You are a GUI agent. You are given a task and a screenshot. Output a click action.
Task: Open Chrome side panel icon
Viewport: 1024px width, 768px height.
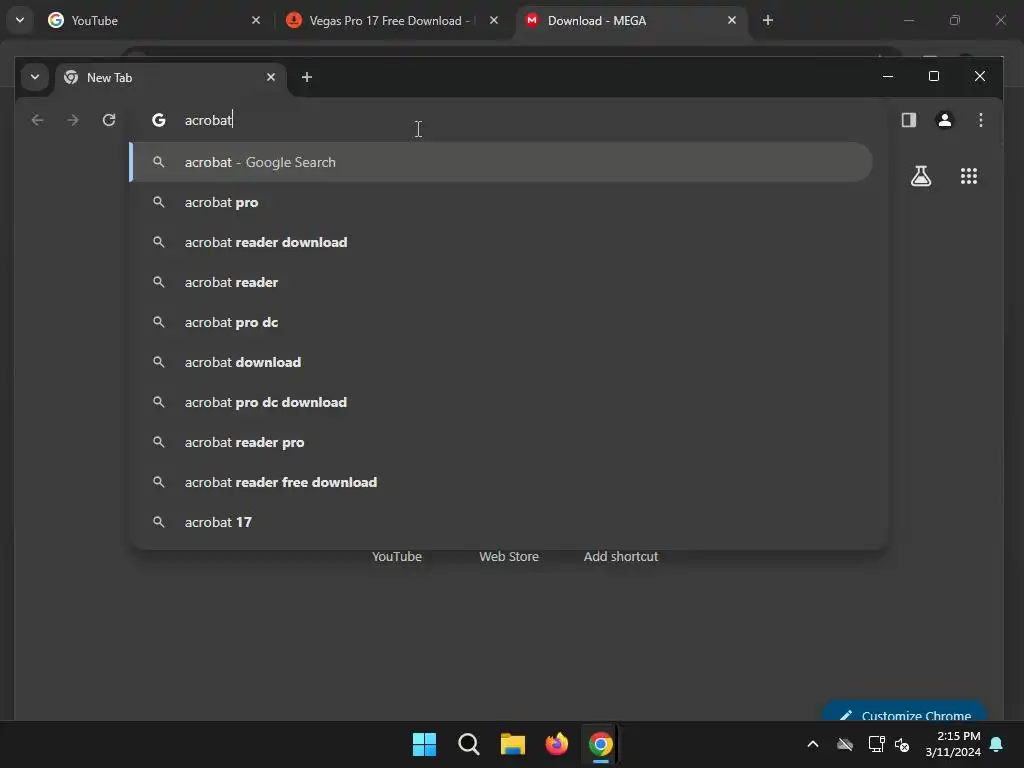point(908,120)
